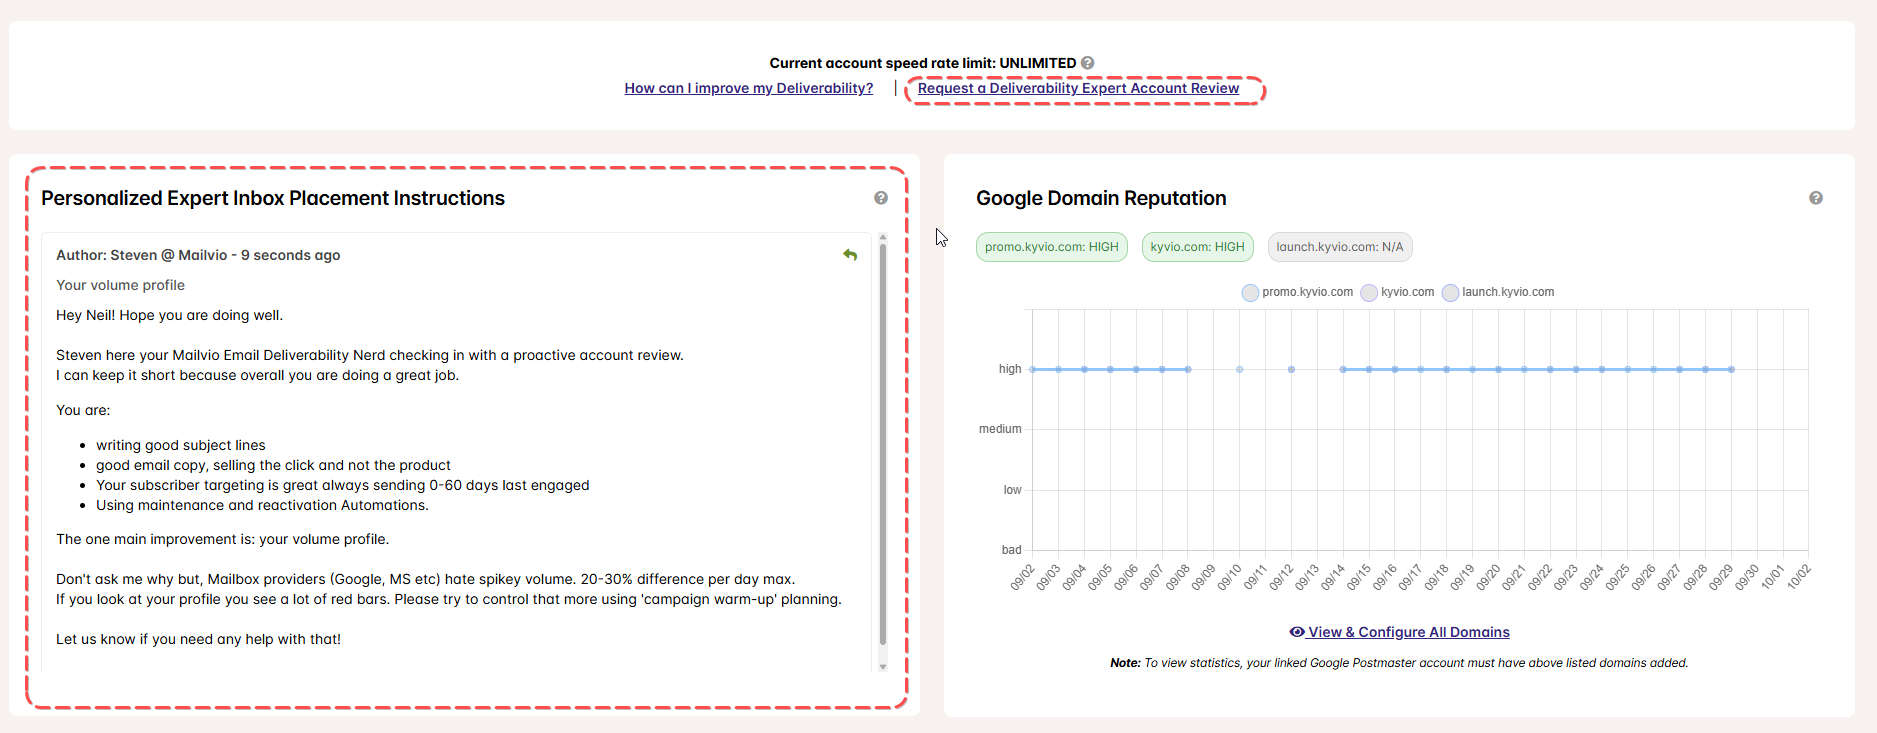Click the 'Current account speed rate limit: UNLIMITED' text
Screen dimensions: 1877x733
click(x=923, y=63)
